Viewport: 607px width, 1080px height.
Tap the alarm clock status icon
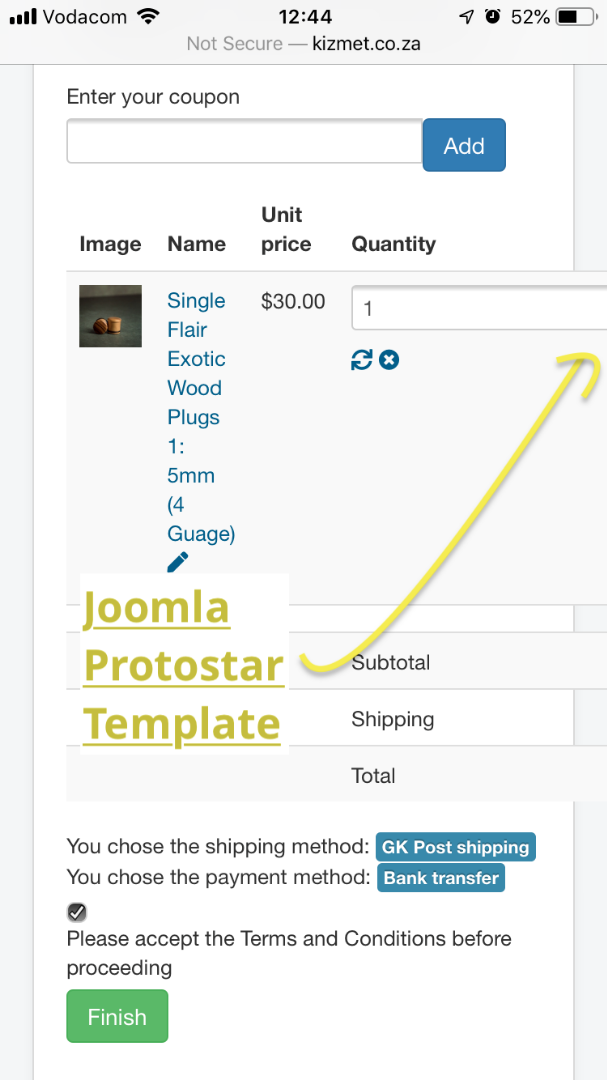[492, 17]
